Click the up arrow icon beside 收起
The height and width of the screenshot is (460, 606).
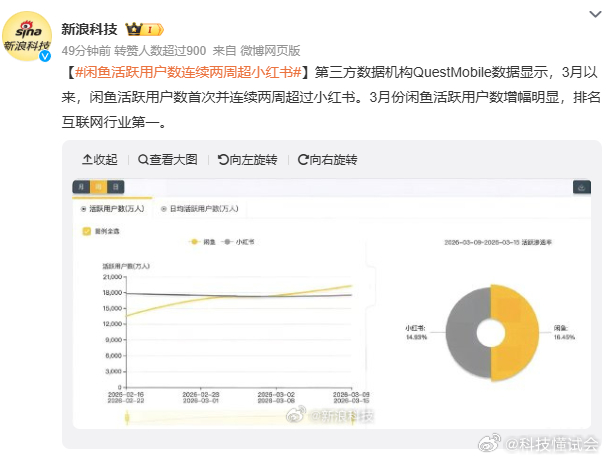[87, 159]
